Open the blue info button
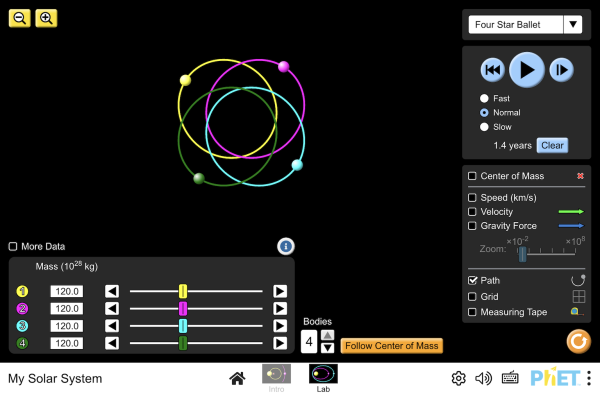This screenshot has height=394, width=600. pyautogui.click(x=286, y=246)
